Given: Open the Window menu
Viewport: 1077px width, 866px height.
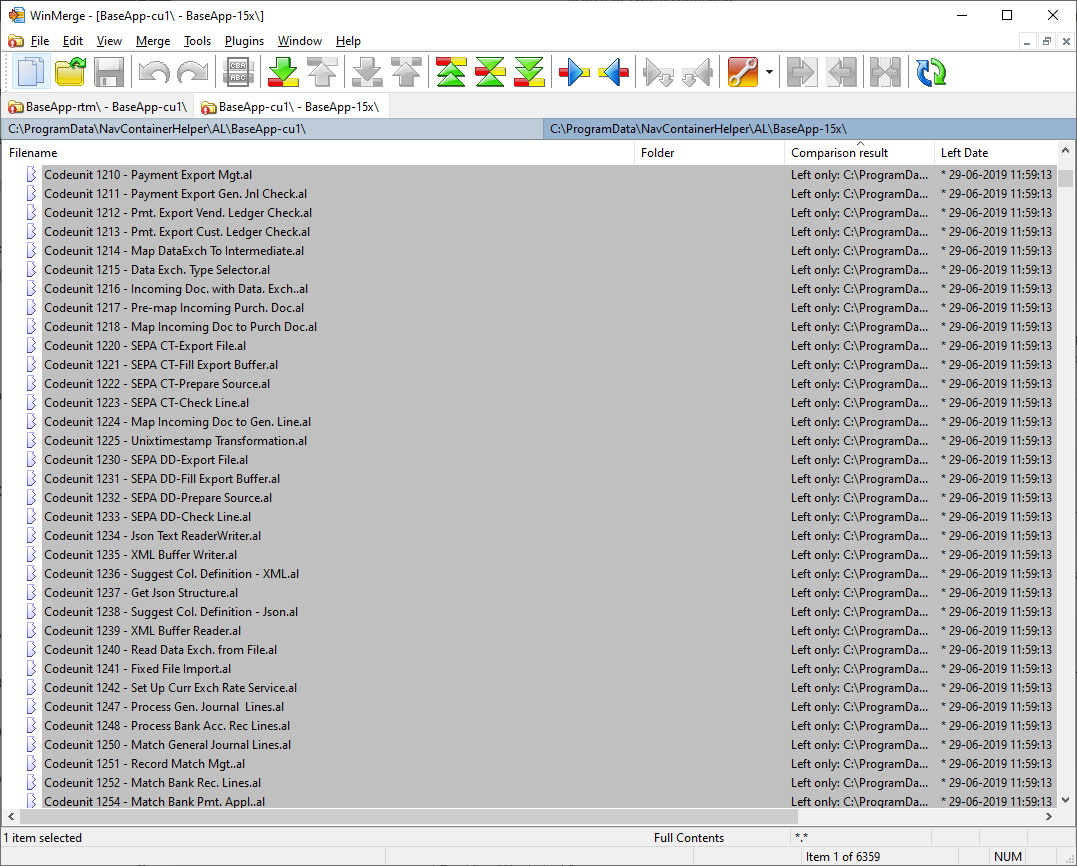Looking at the screenshot, I should tap(299, 41).
